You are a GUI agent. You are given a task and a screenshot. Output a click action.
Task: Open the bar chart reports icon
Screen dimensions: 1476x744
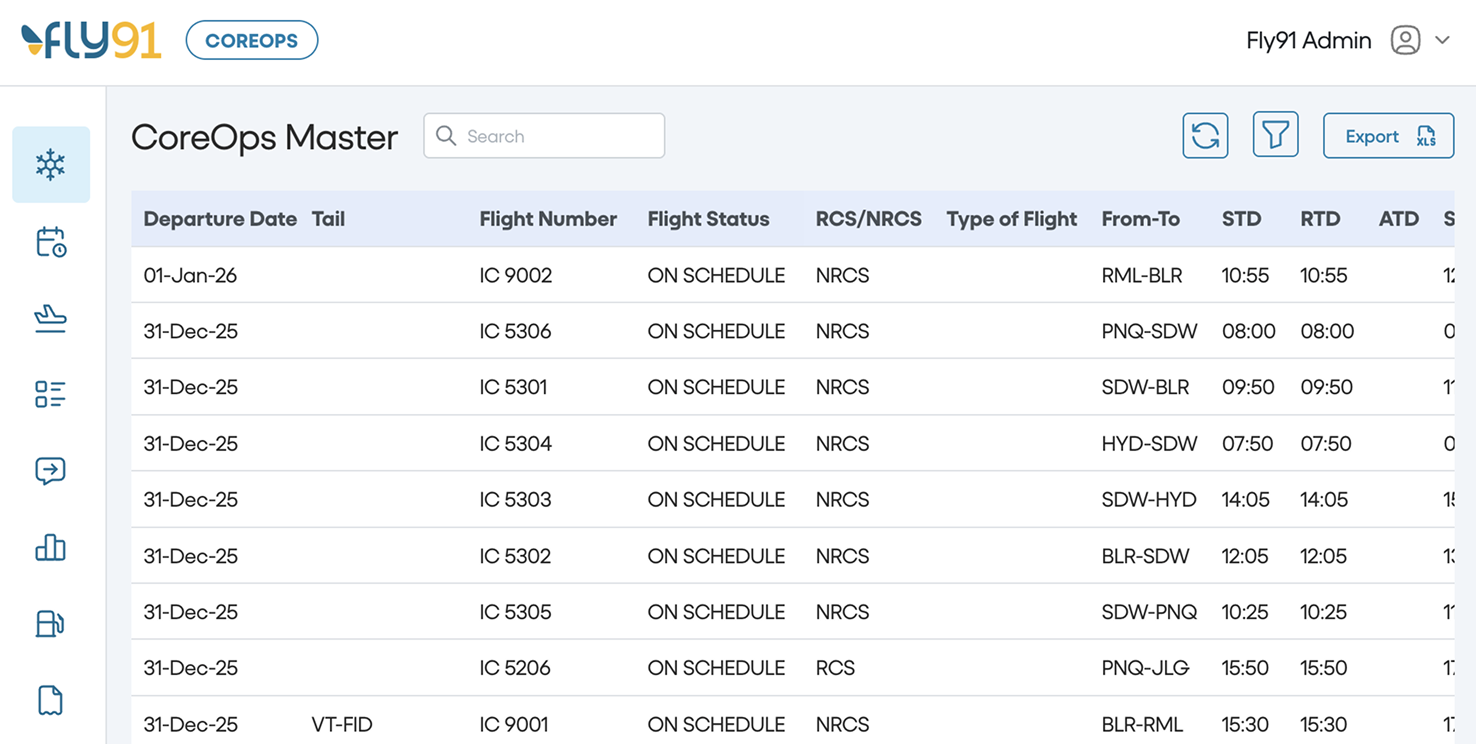pos(51,547)
